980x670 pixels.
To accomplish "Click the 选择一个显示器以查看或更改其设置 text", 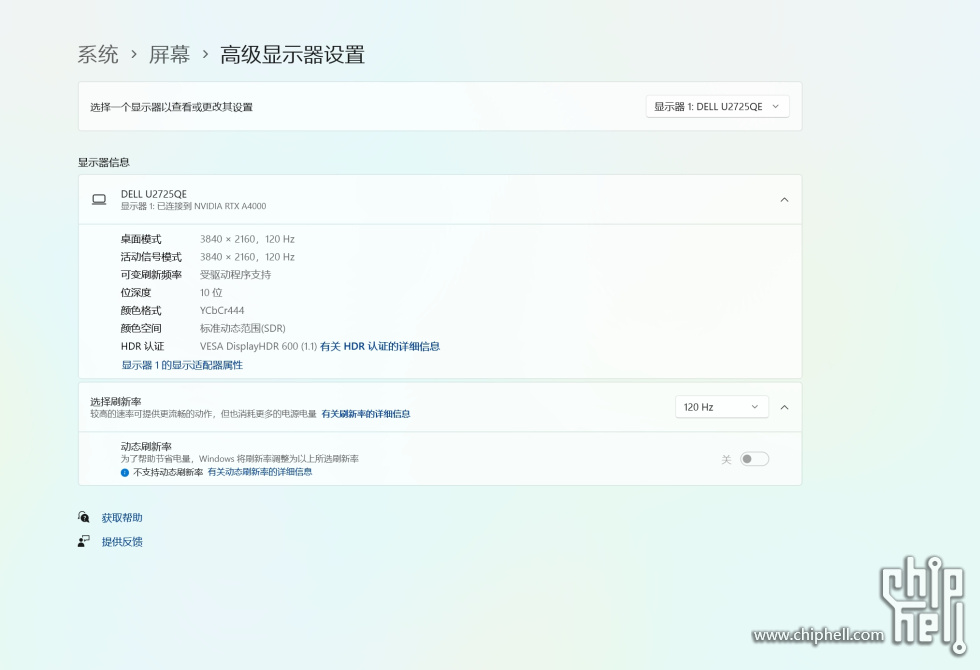I will point(171,107).
